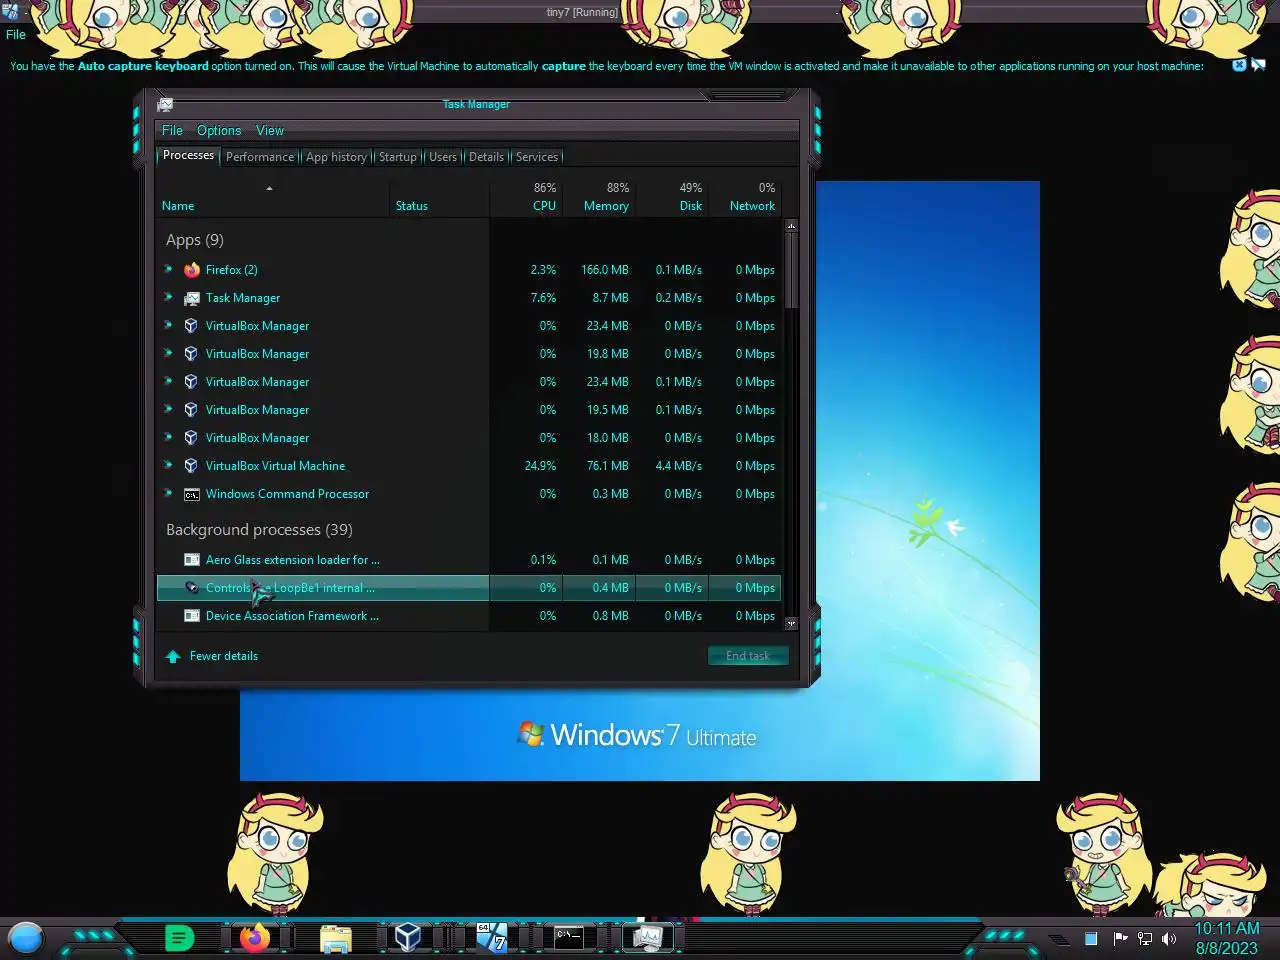This screenshot has width=1280, height=960.
Task: Switch to the Services tab
Action: click(537, 156)
